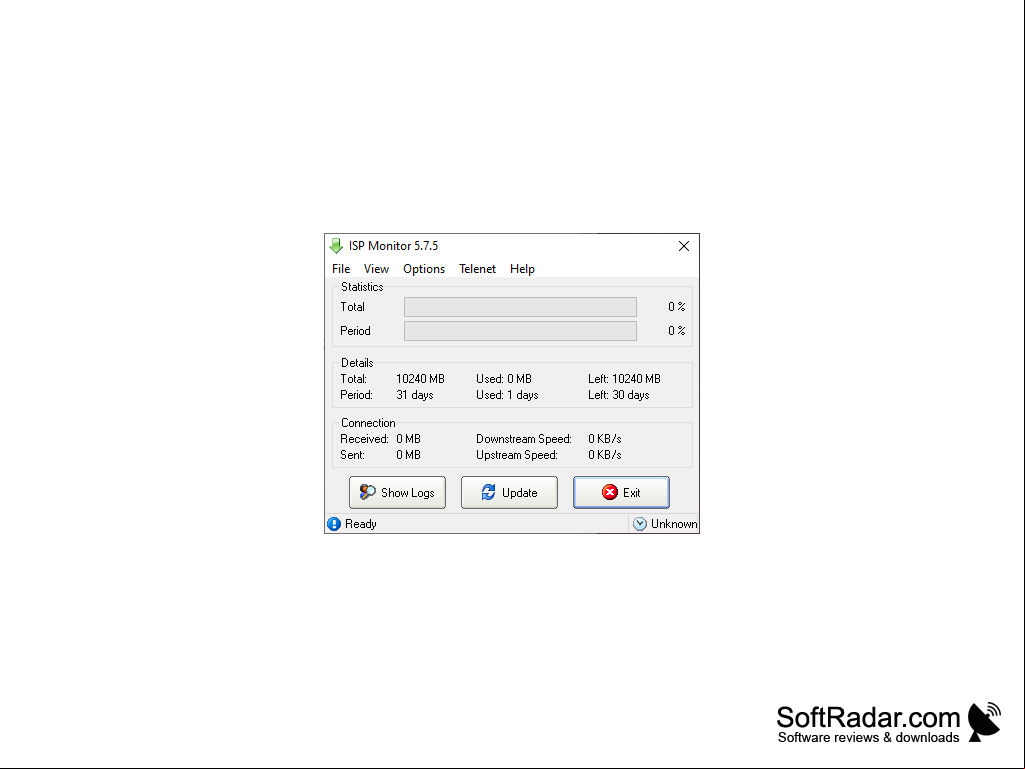
Task: Close the ISP Monitor window
Action: (x=684, y=246)
